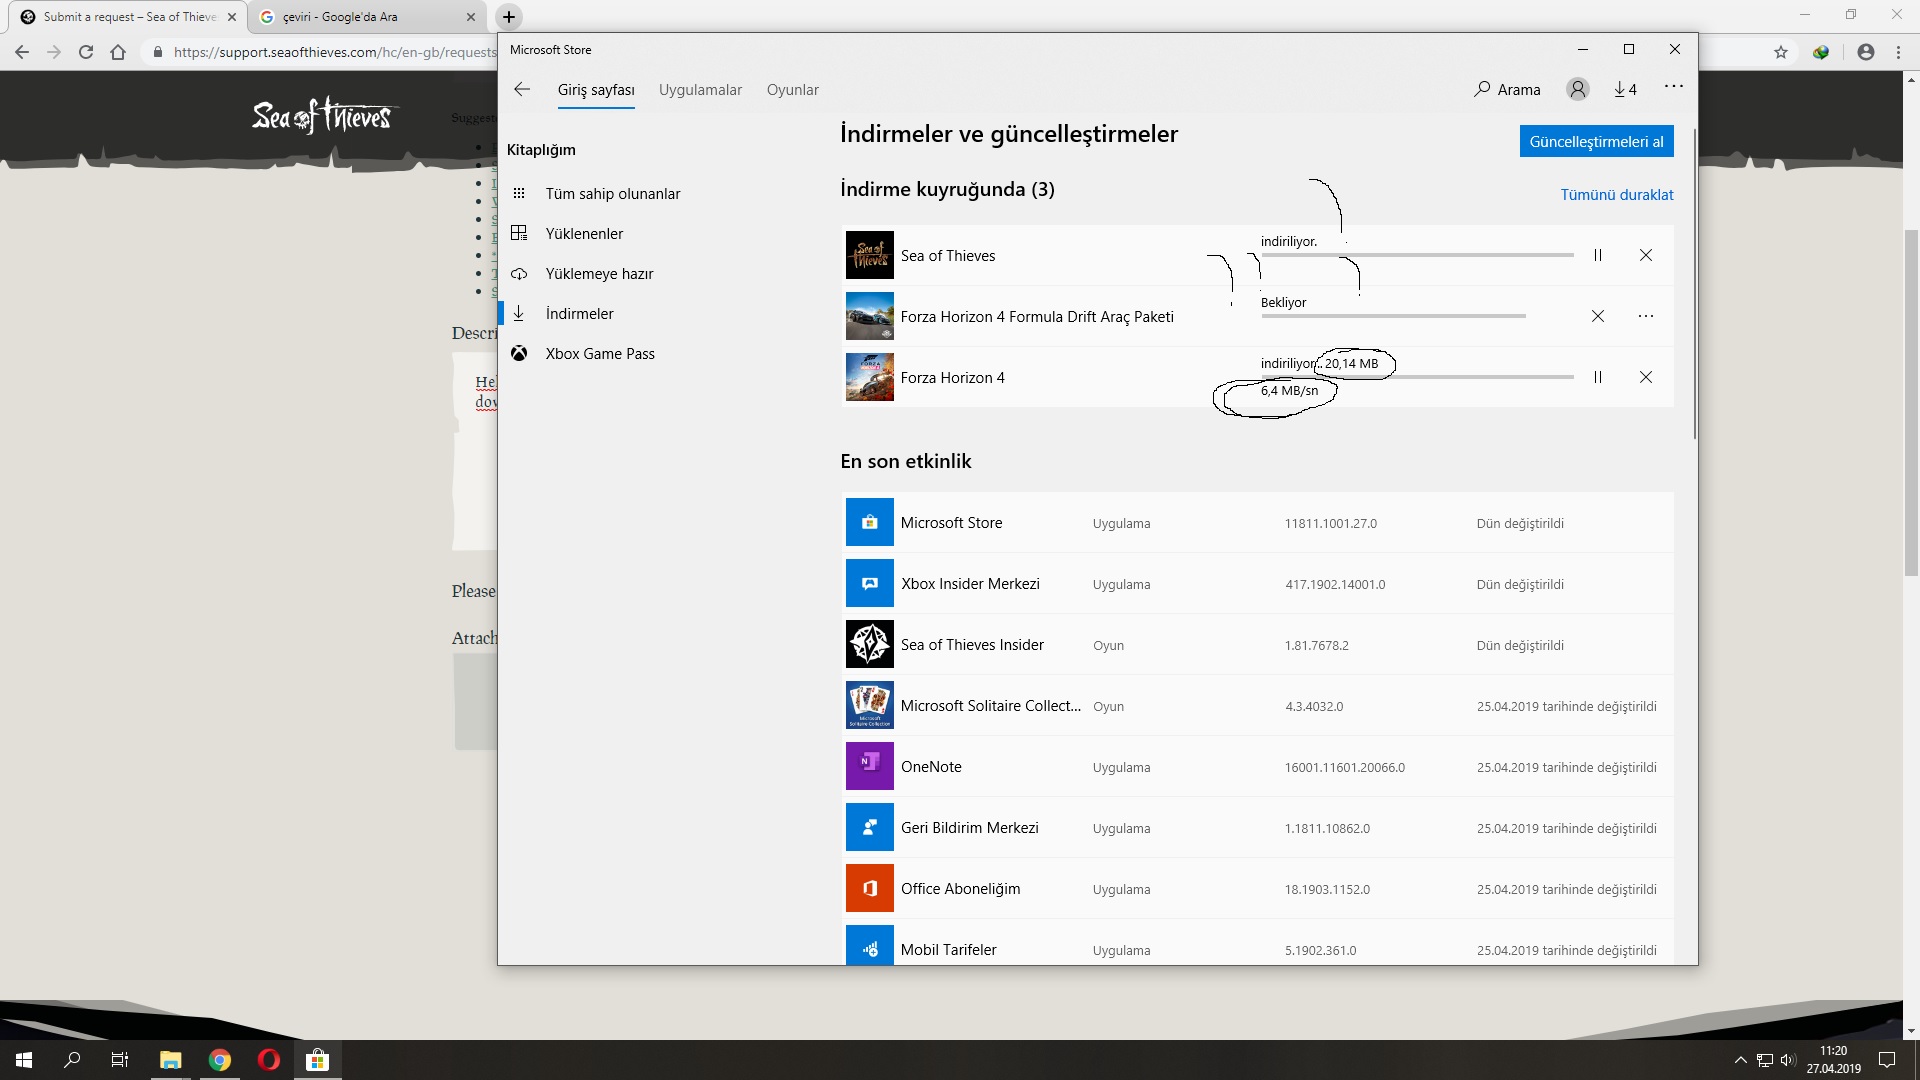Image resolution: width=1920 pixels, height=1080 pixels.
Task: Click the Sea of Thieves queue thumbnail
Action: (x=870, y=255)
